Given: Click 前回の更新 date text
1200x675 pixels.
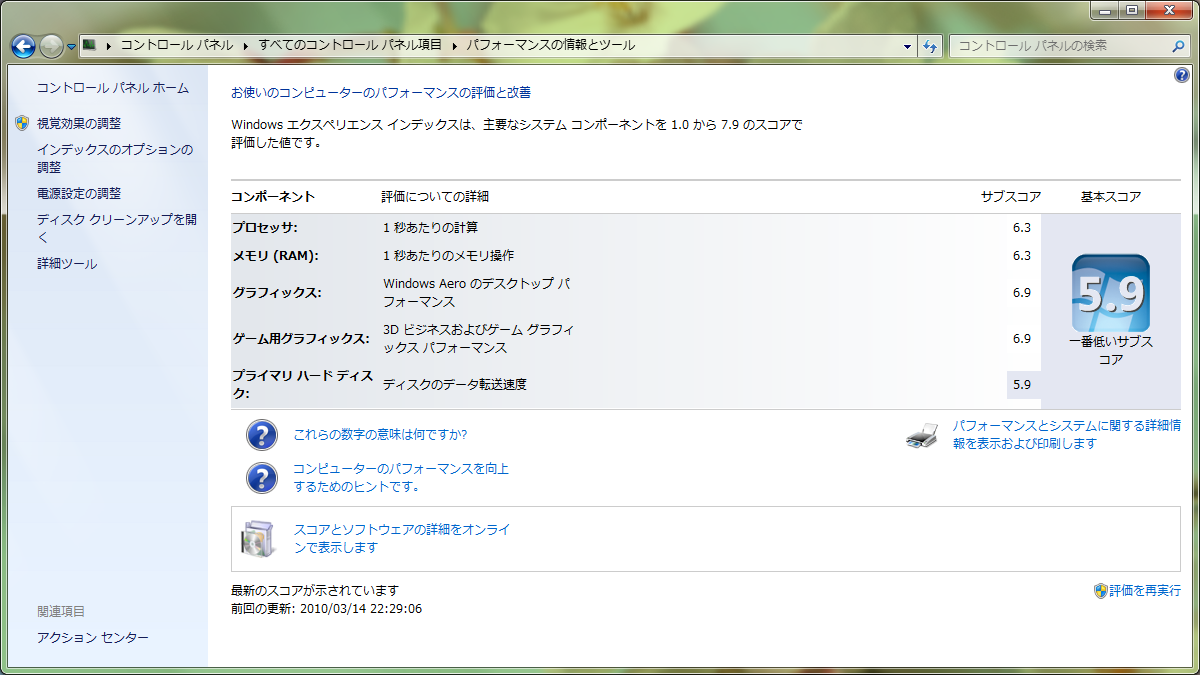Looking at the screenshot, I should [x=326, y=608].
